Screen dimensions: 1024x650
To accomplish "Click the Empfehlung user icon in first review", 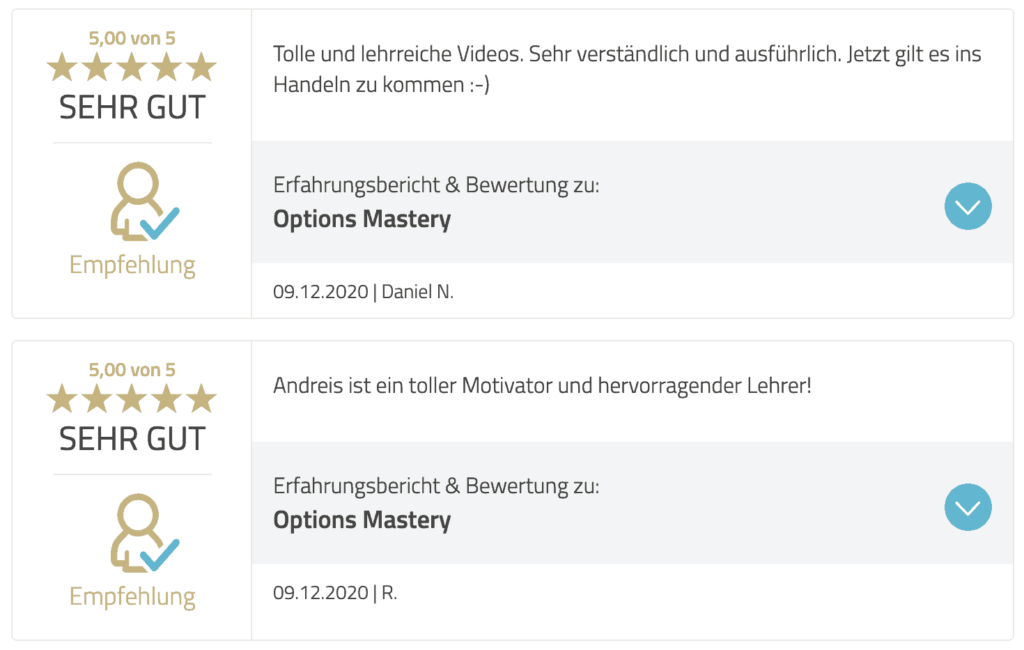I will [144, 201].
